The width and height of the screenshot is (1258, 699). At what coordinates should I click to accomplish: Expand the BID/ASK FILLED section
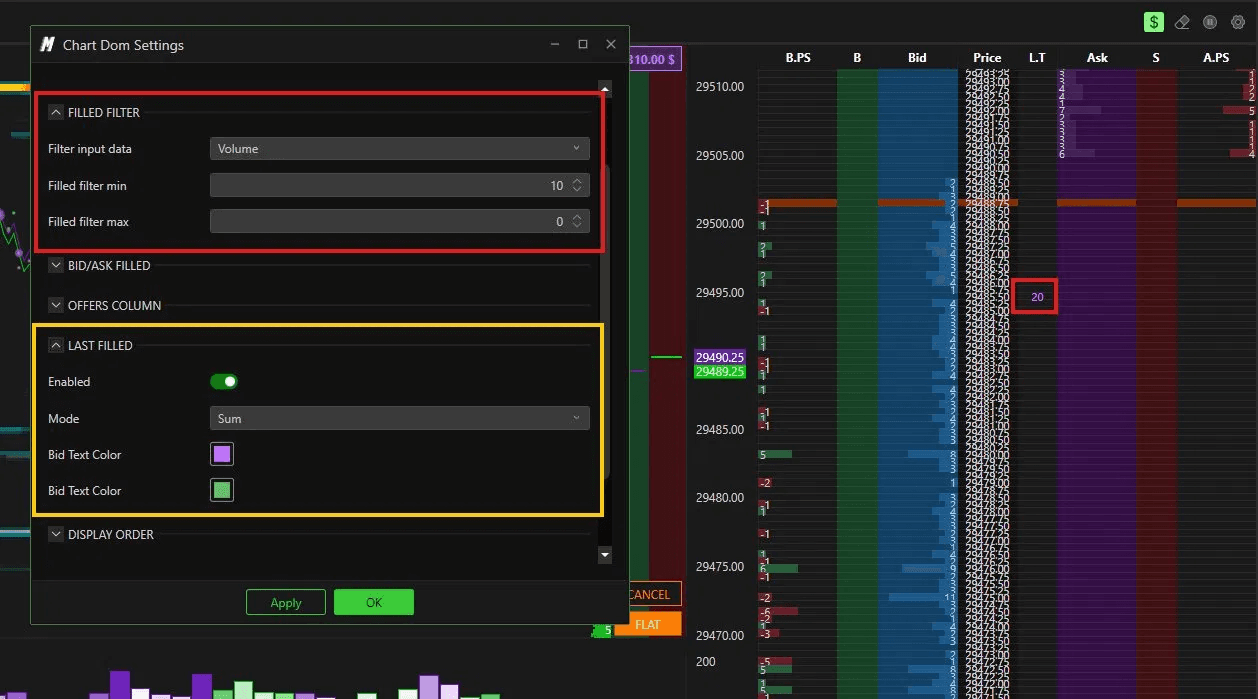(x=56, y=265)
